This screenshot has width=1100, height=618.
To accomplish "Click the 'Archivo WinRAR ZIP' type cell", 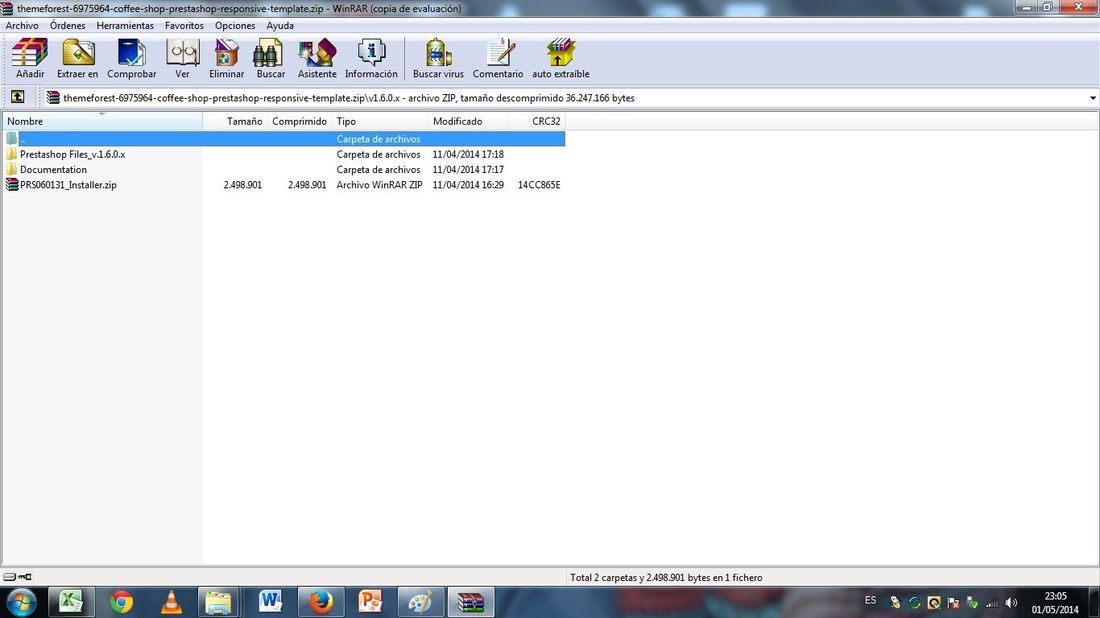I will click(x=380, y=185).
